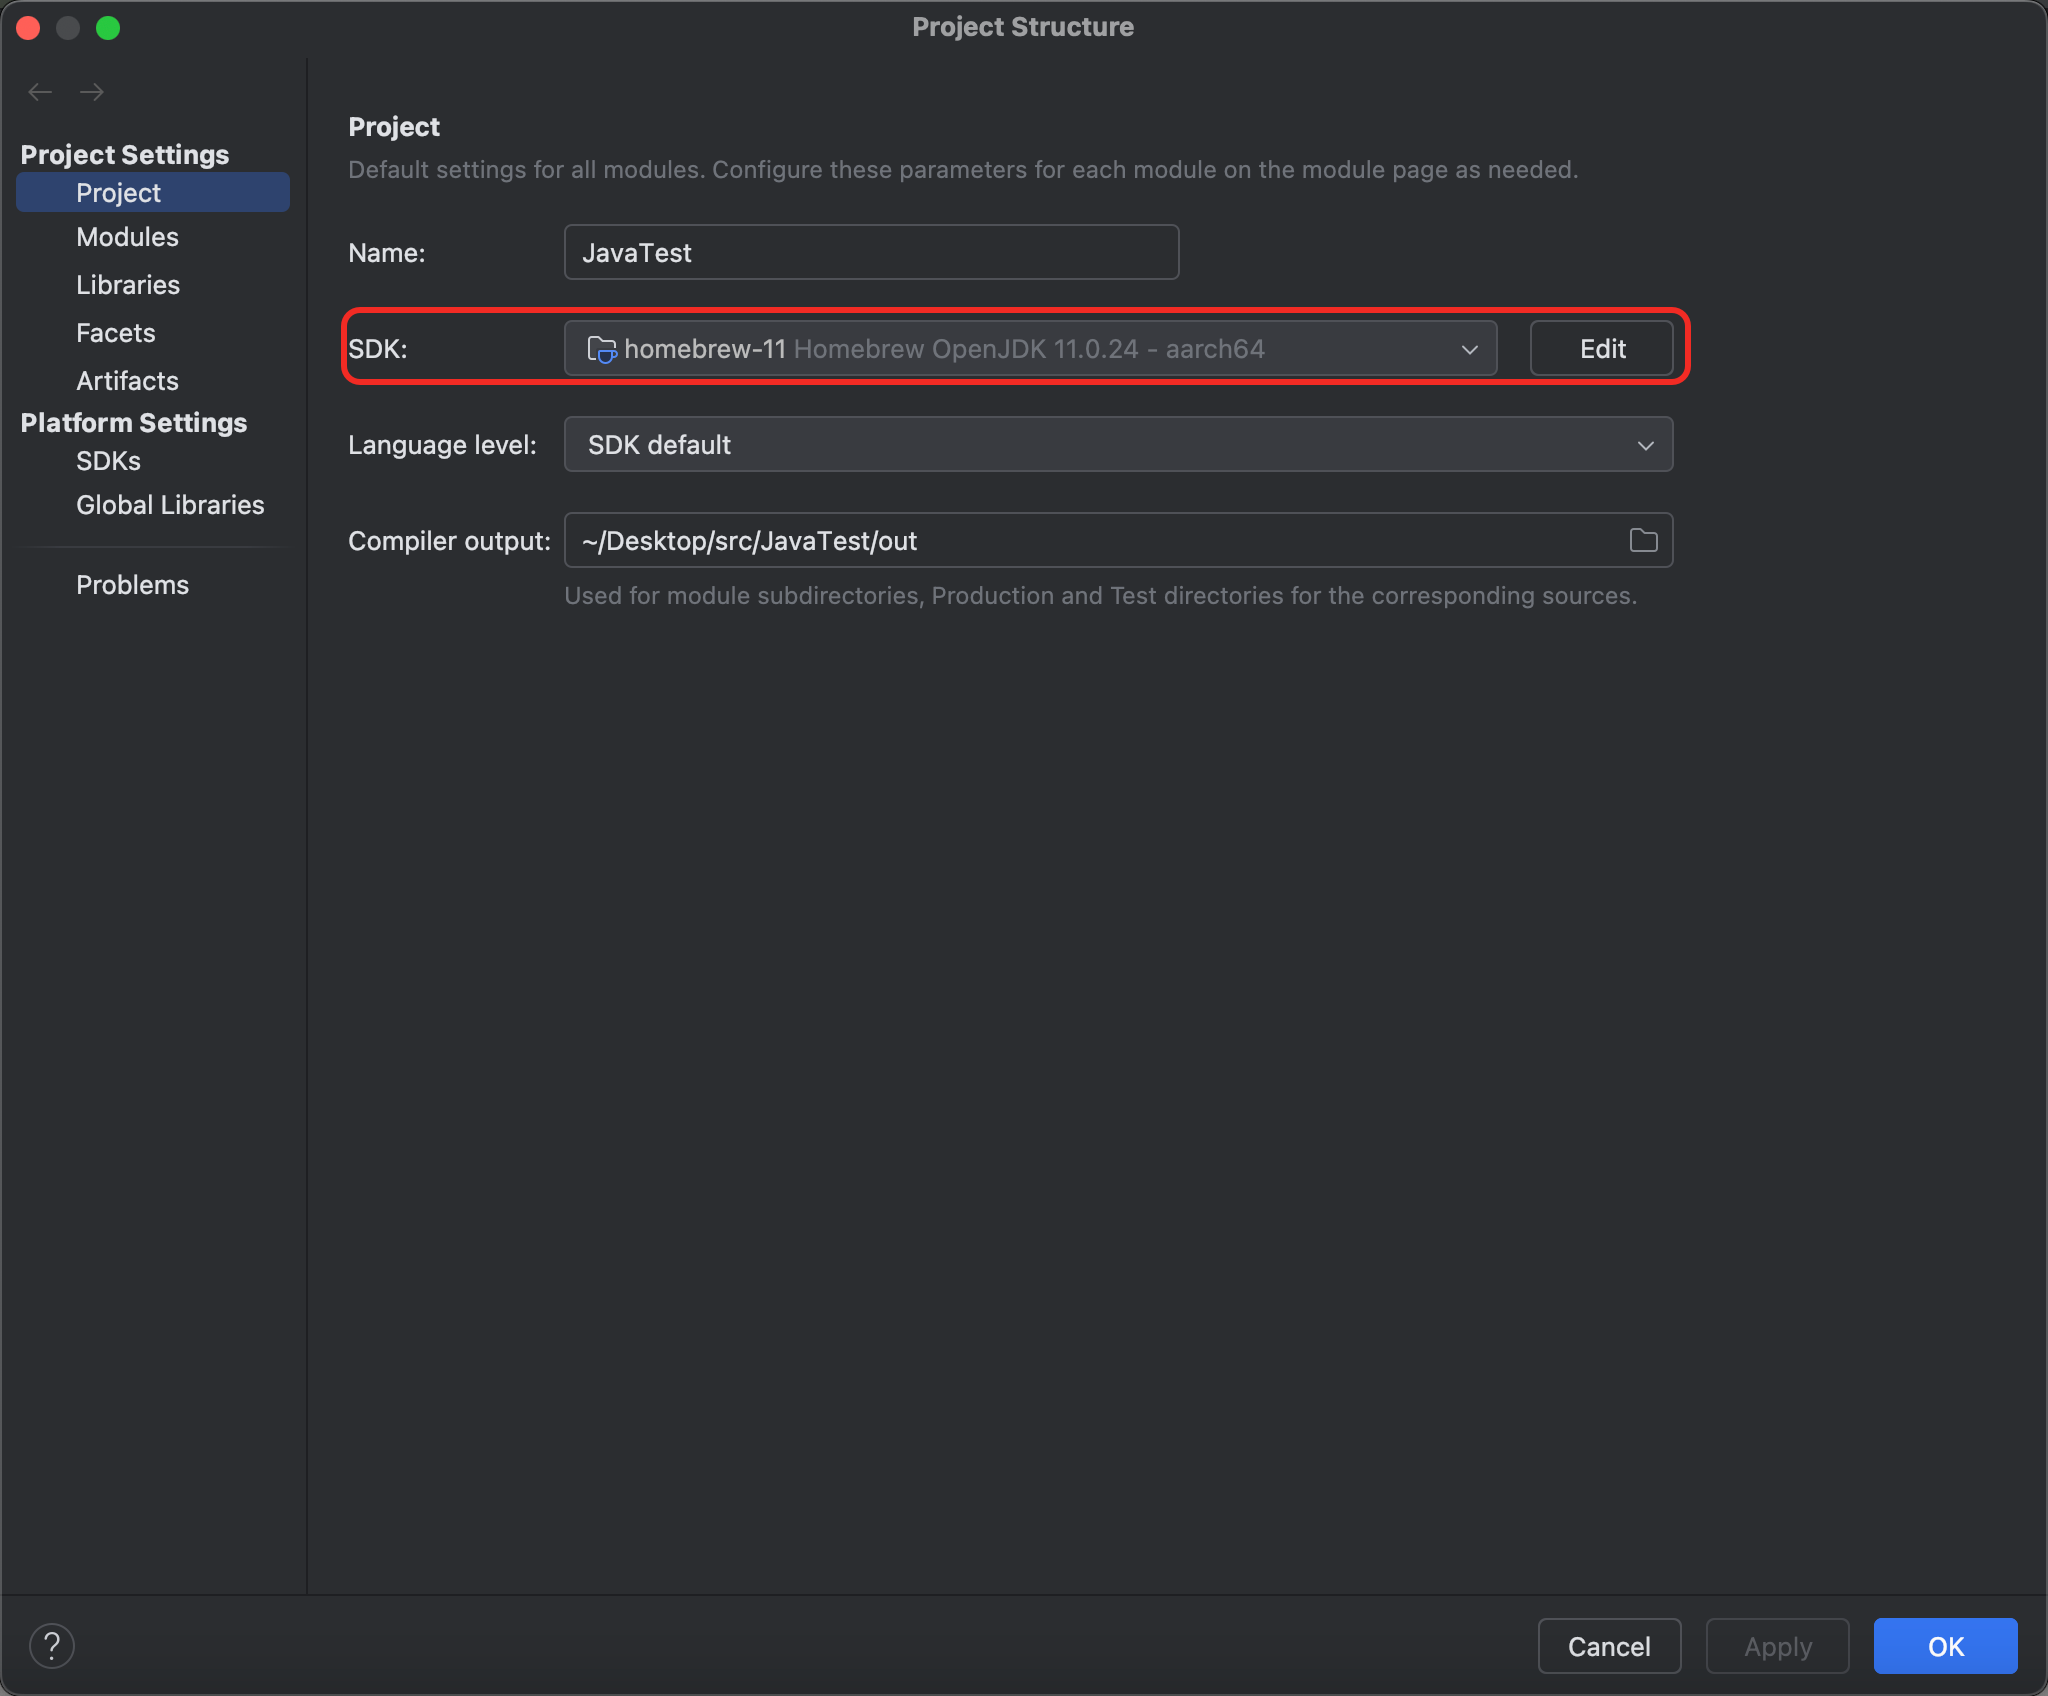Go to the Libraries section
Viewport: 2048px width, 1696px height.
128,285
